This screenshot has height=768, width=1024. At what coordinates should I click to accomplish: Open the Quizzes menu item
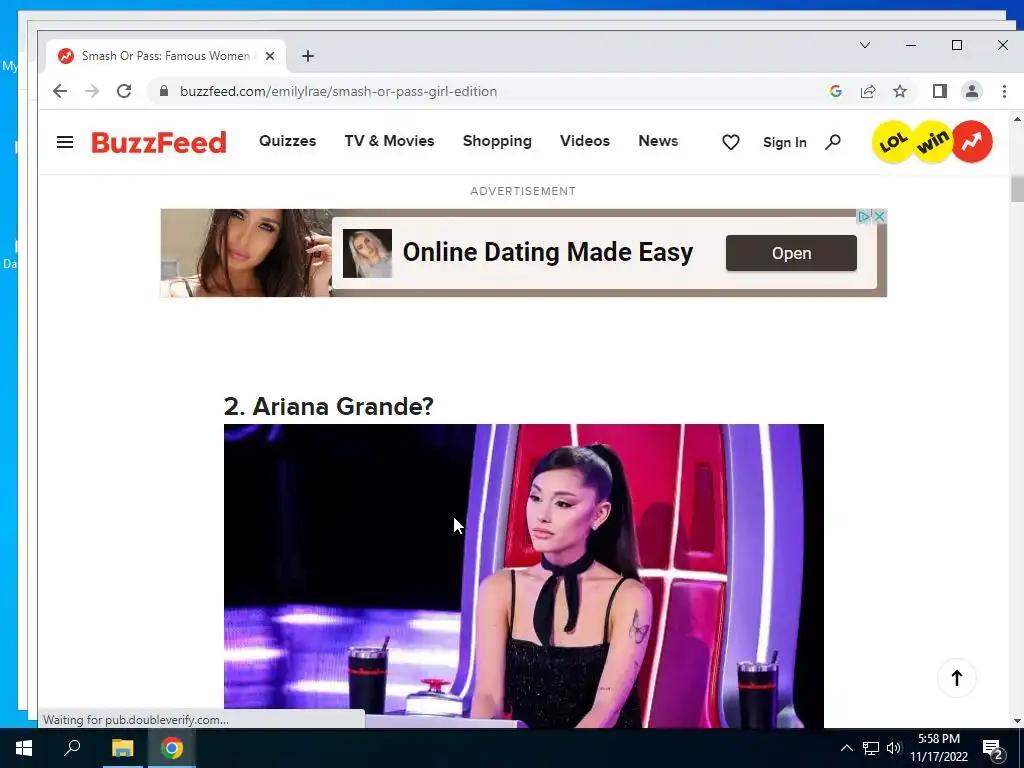point(287,141)
